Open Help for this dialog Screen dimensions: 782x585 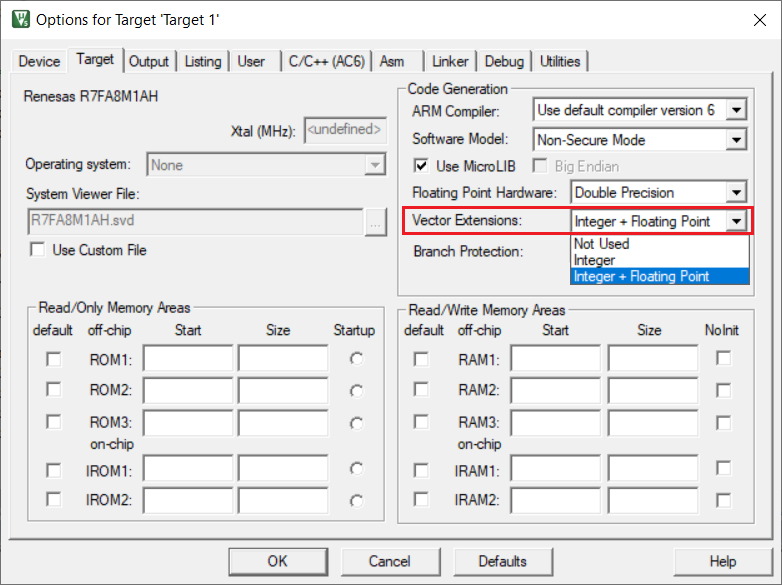tap(723, 561)
